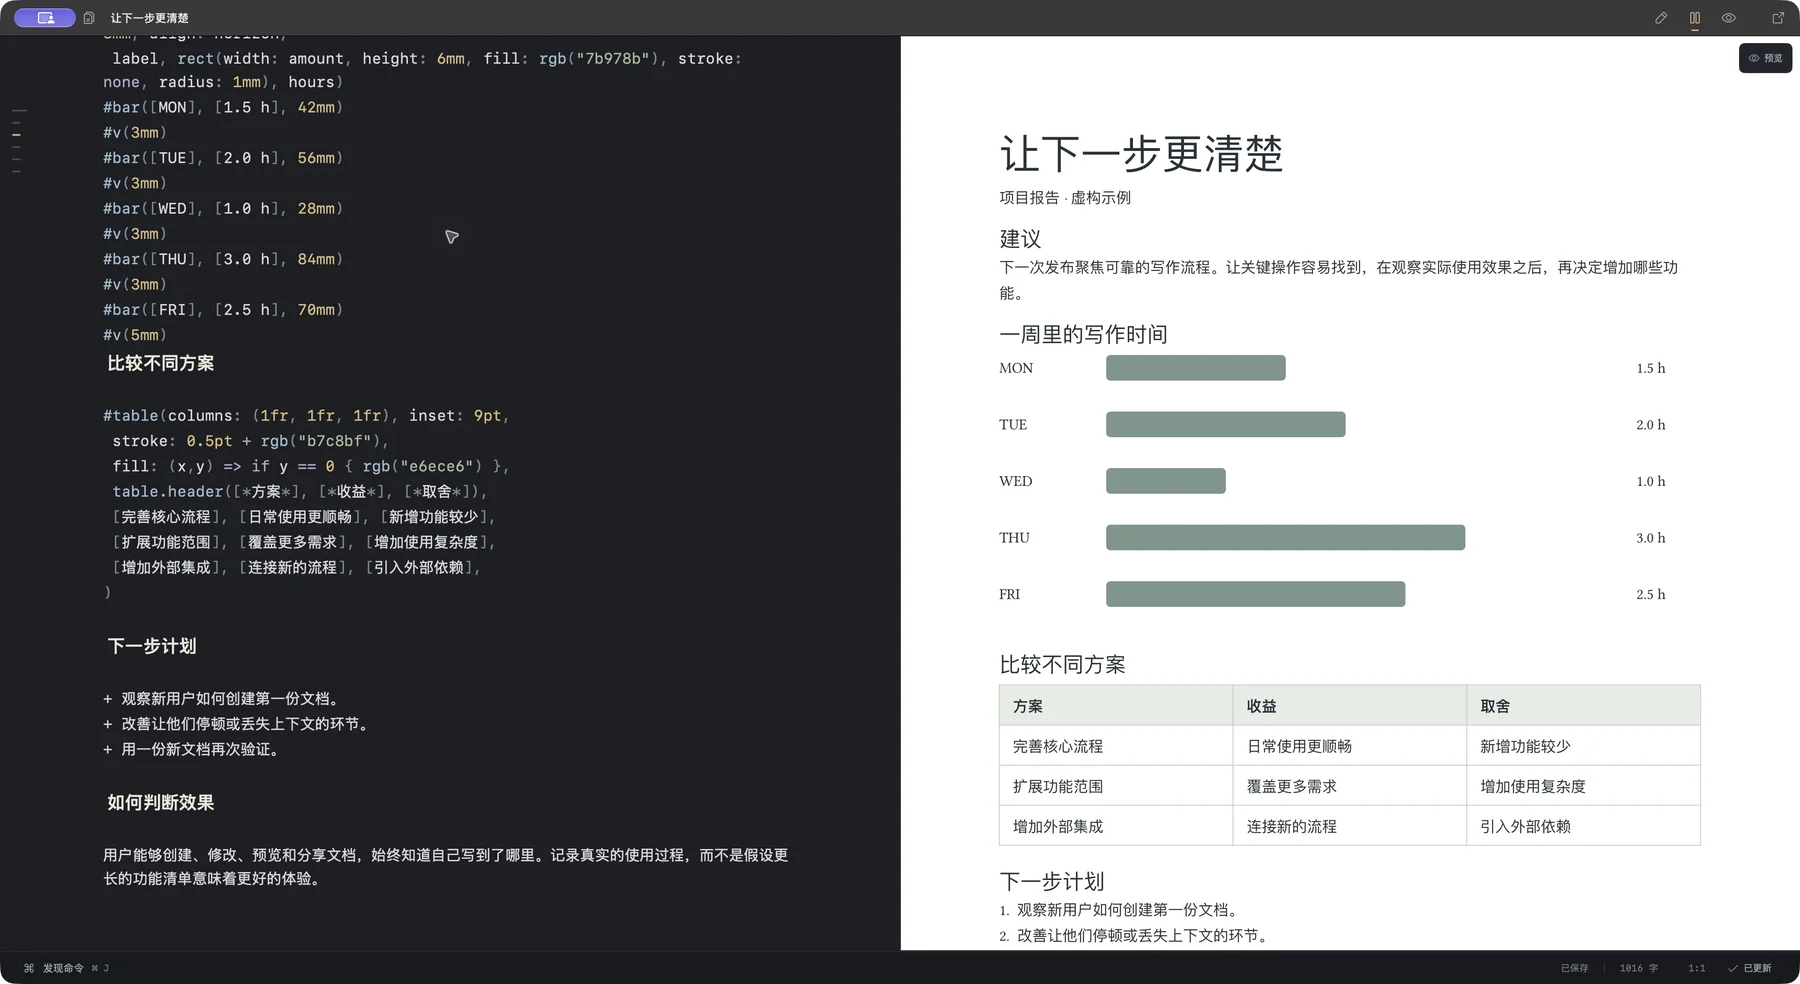The height and width of the screenshot is (984, 1800).
Task: Click the 取舍 header cell in the preview table
Action: click(x=1584, y=706)
